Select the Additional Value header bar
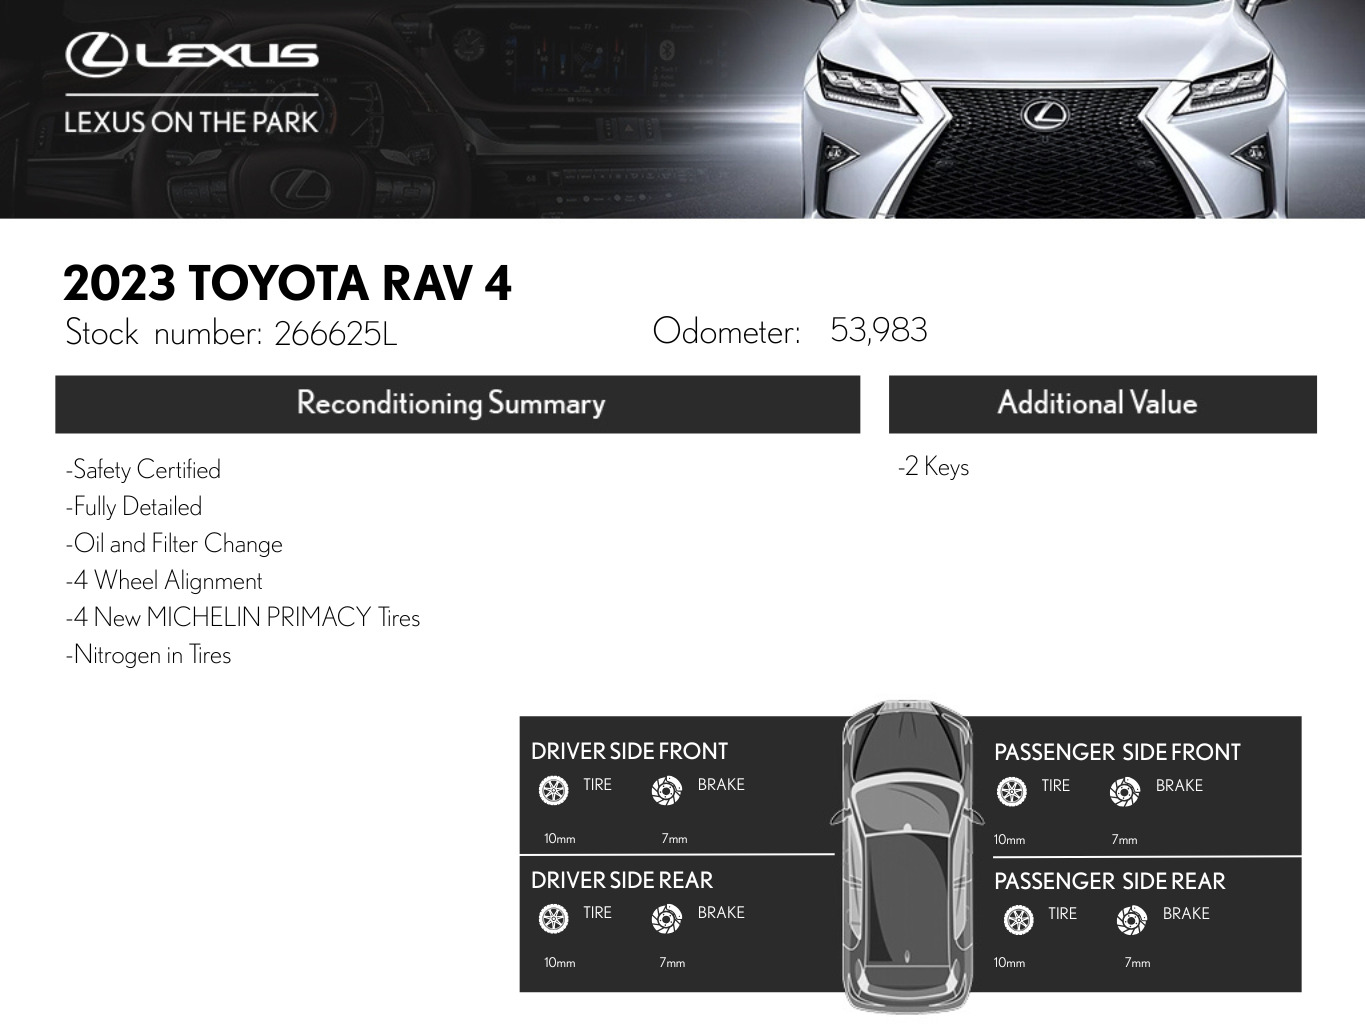 point(1102,404)
